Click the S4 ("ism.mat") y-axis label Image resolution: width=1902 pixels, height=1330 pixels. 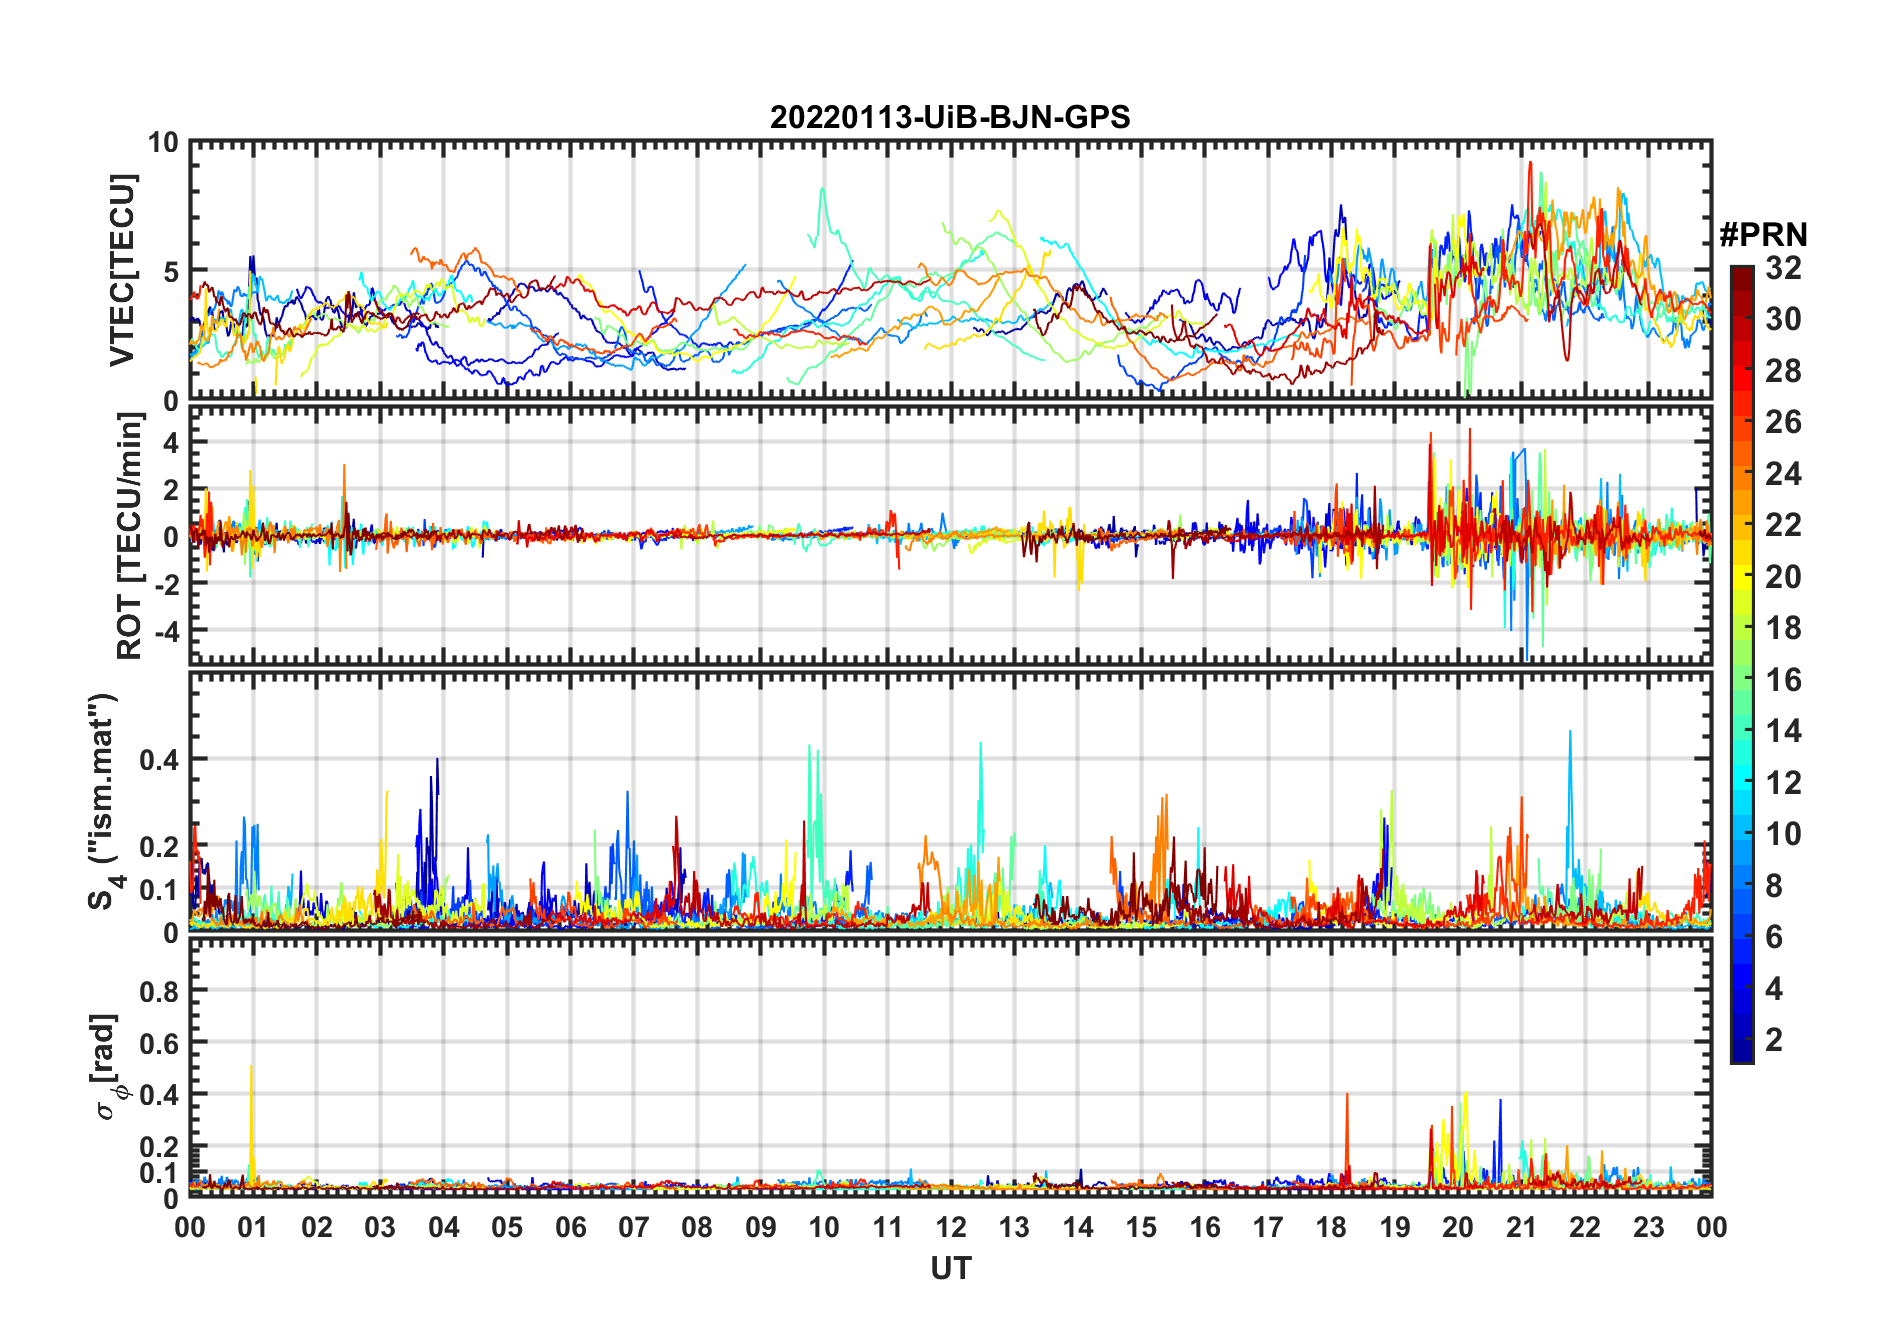point(103,801)
